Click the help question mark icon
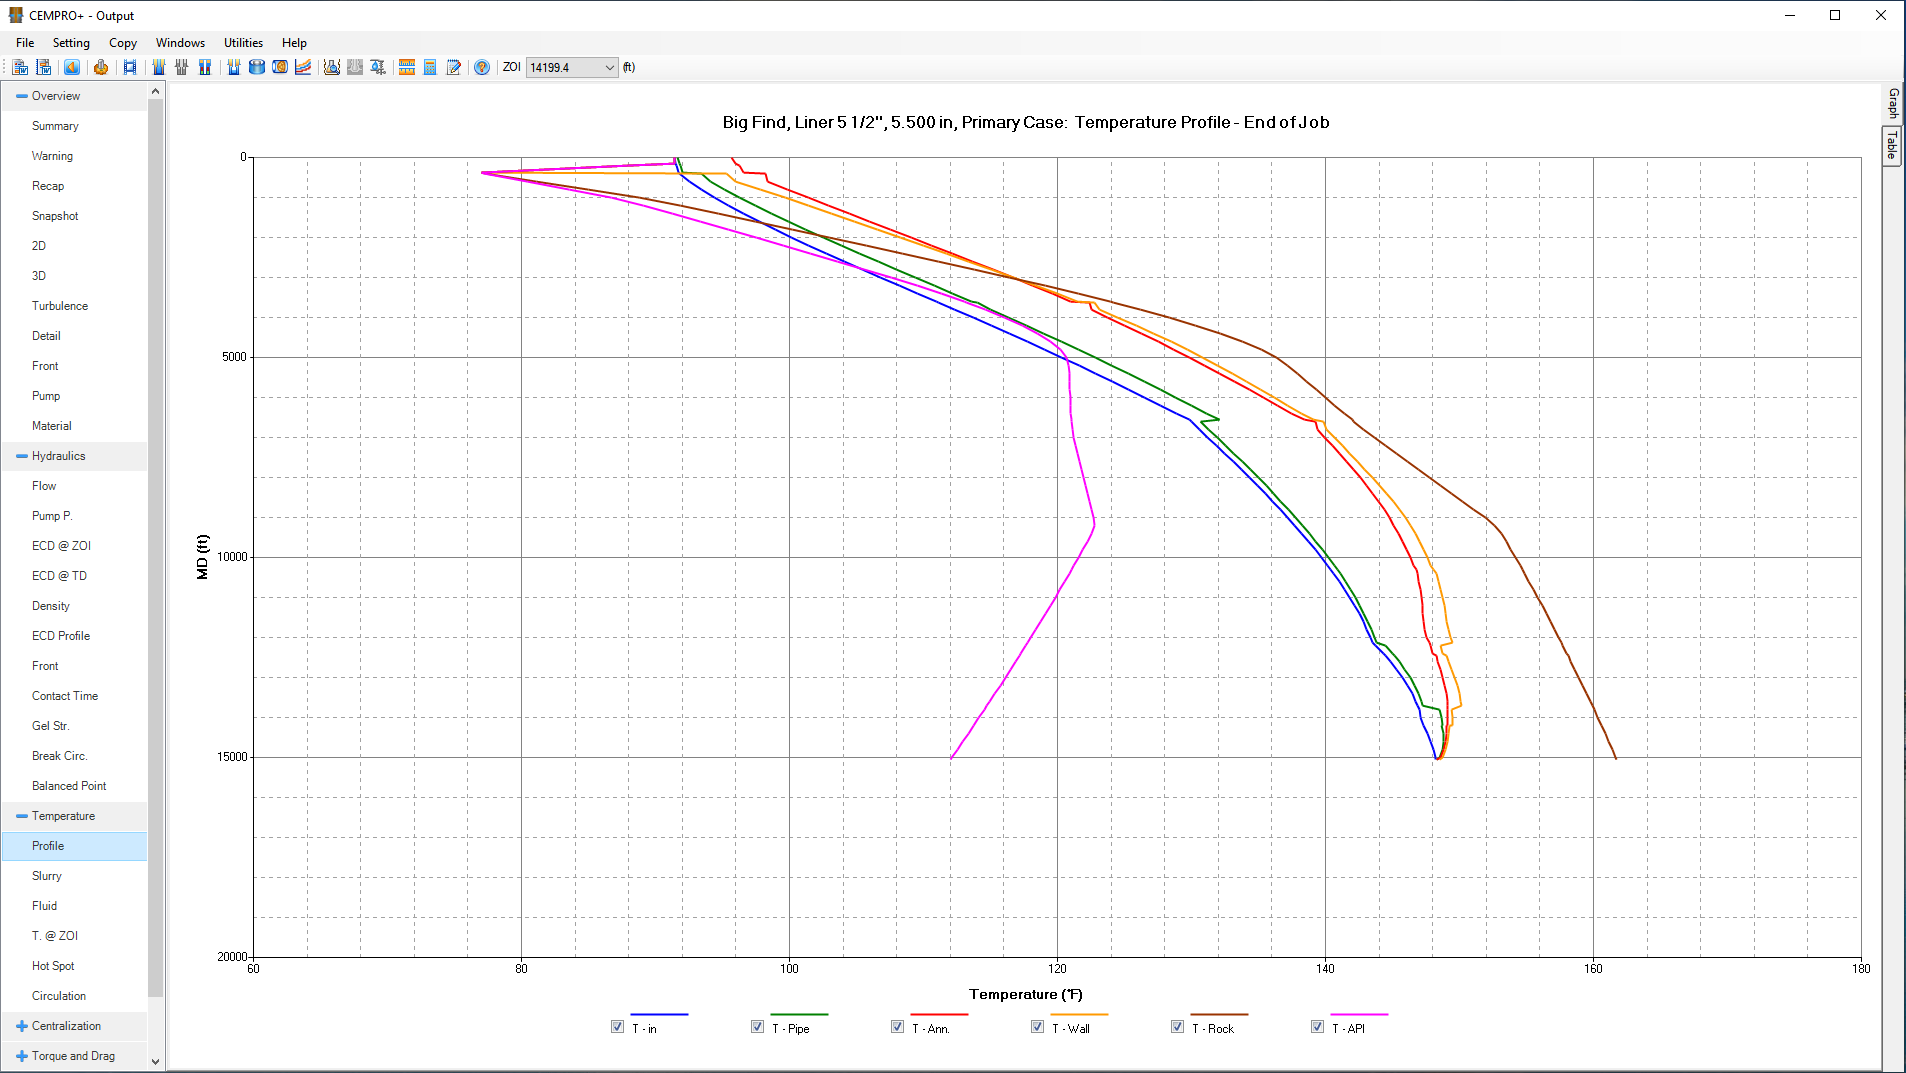 click(x=482, y=67)
